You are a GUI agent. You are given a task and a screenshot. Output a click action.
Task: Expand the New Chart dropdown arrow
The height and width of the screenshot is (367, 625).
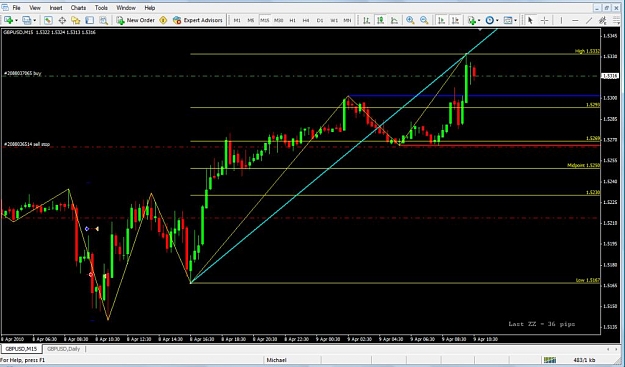point(16,20)
